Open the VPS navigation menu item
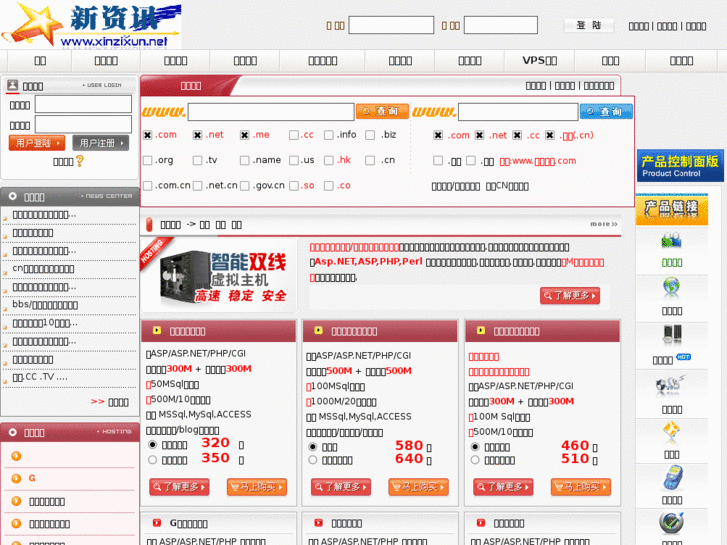This screenshot has height=545, width=727. coord(540,61)
